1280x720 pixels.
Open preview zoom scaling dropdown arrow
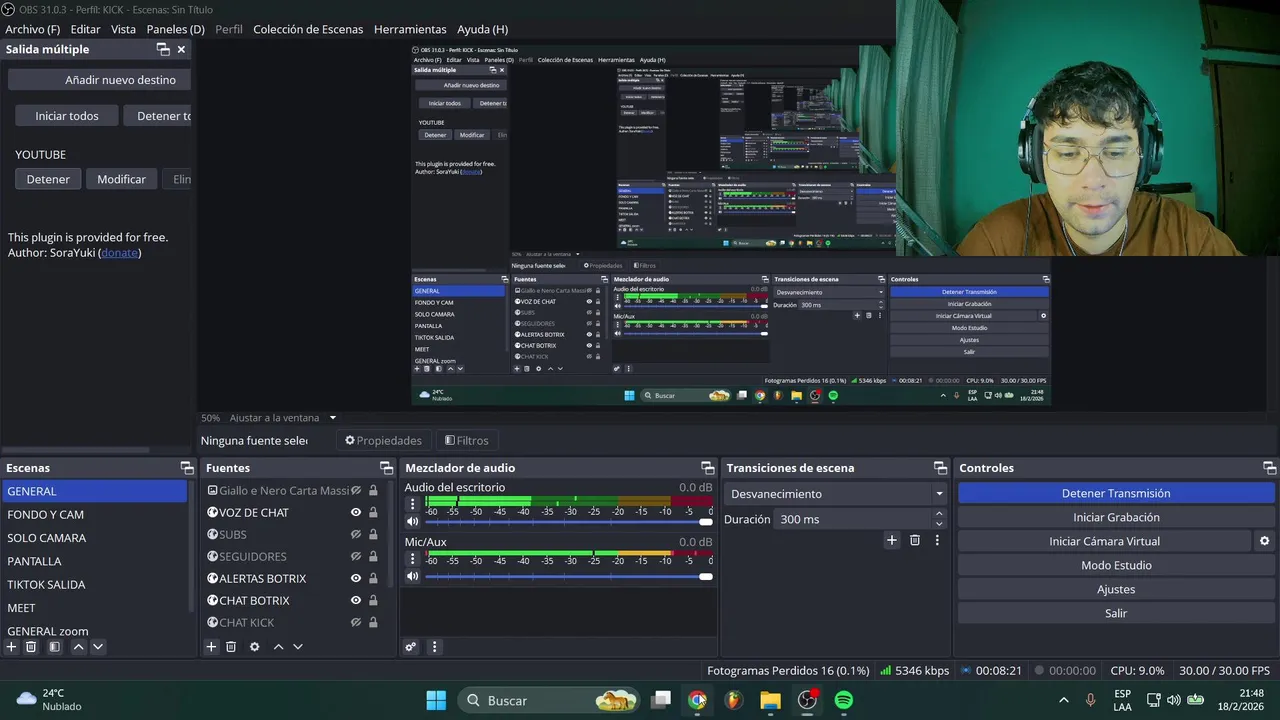(333, 418)
